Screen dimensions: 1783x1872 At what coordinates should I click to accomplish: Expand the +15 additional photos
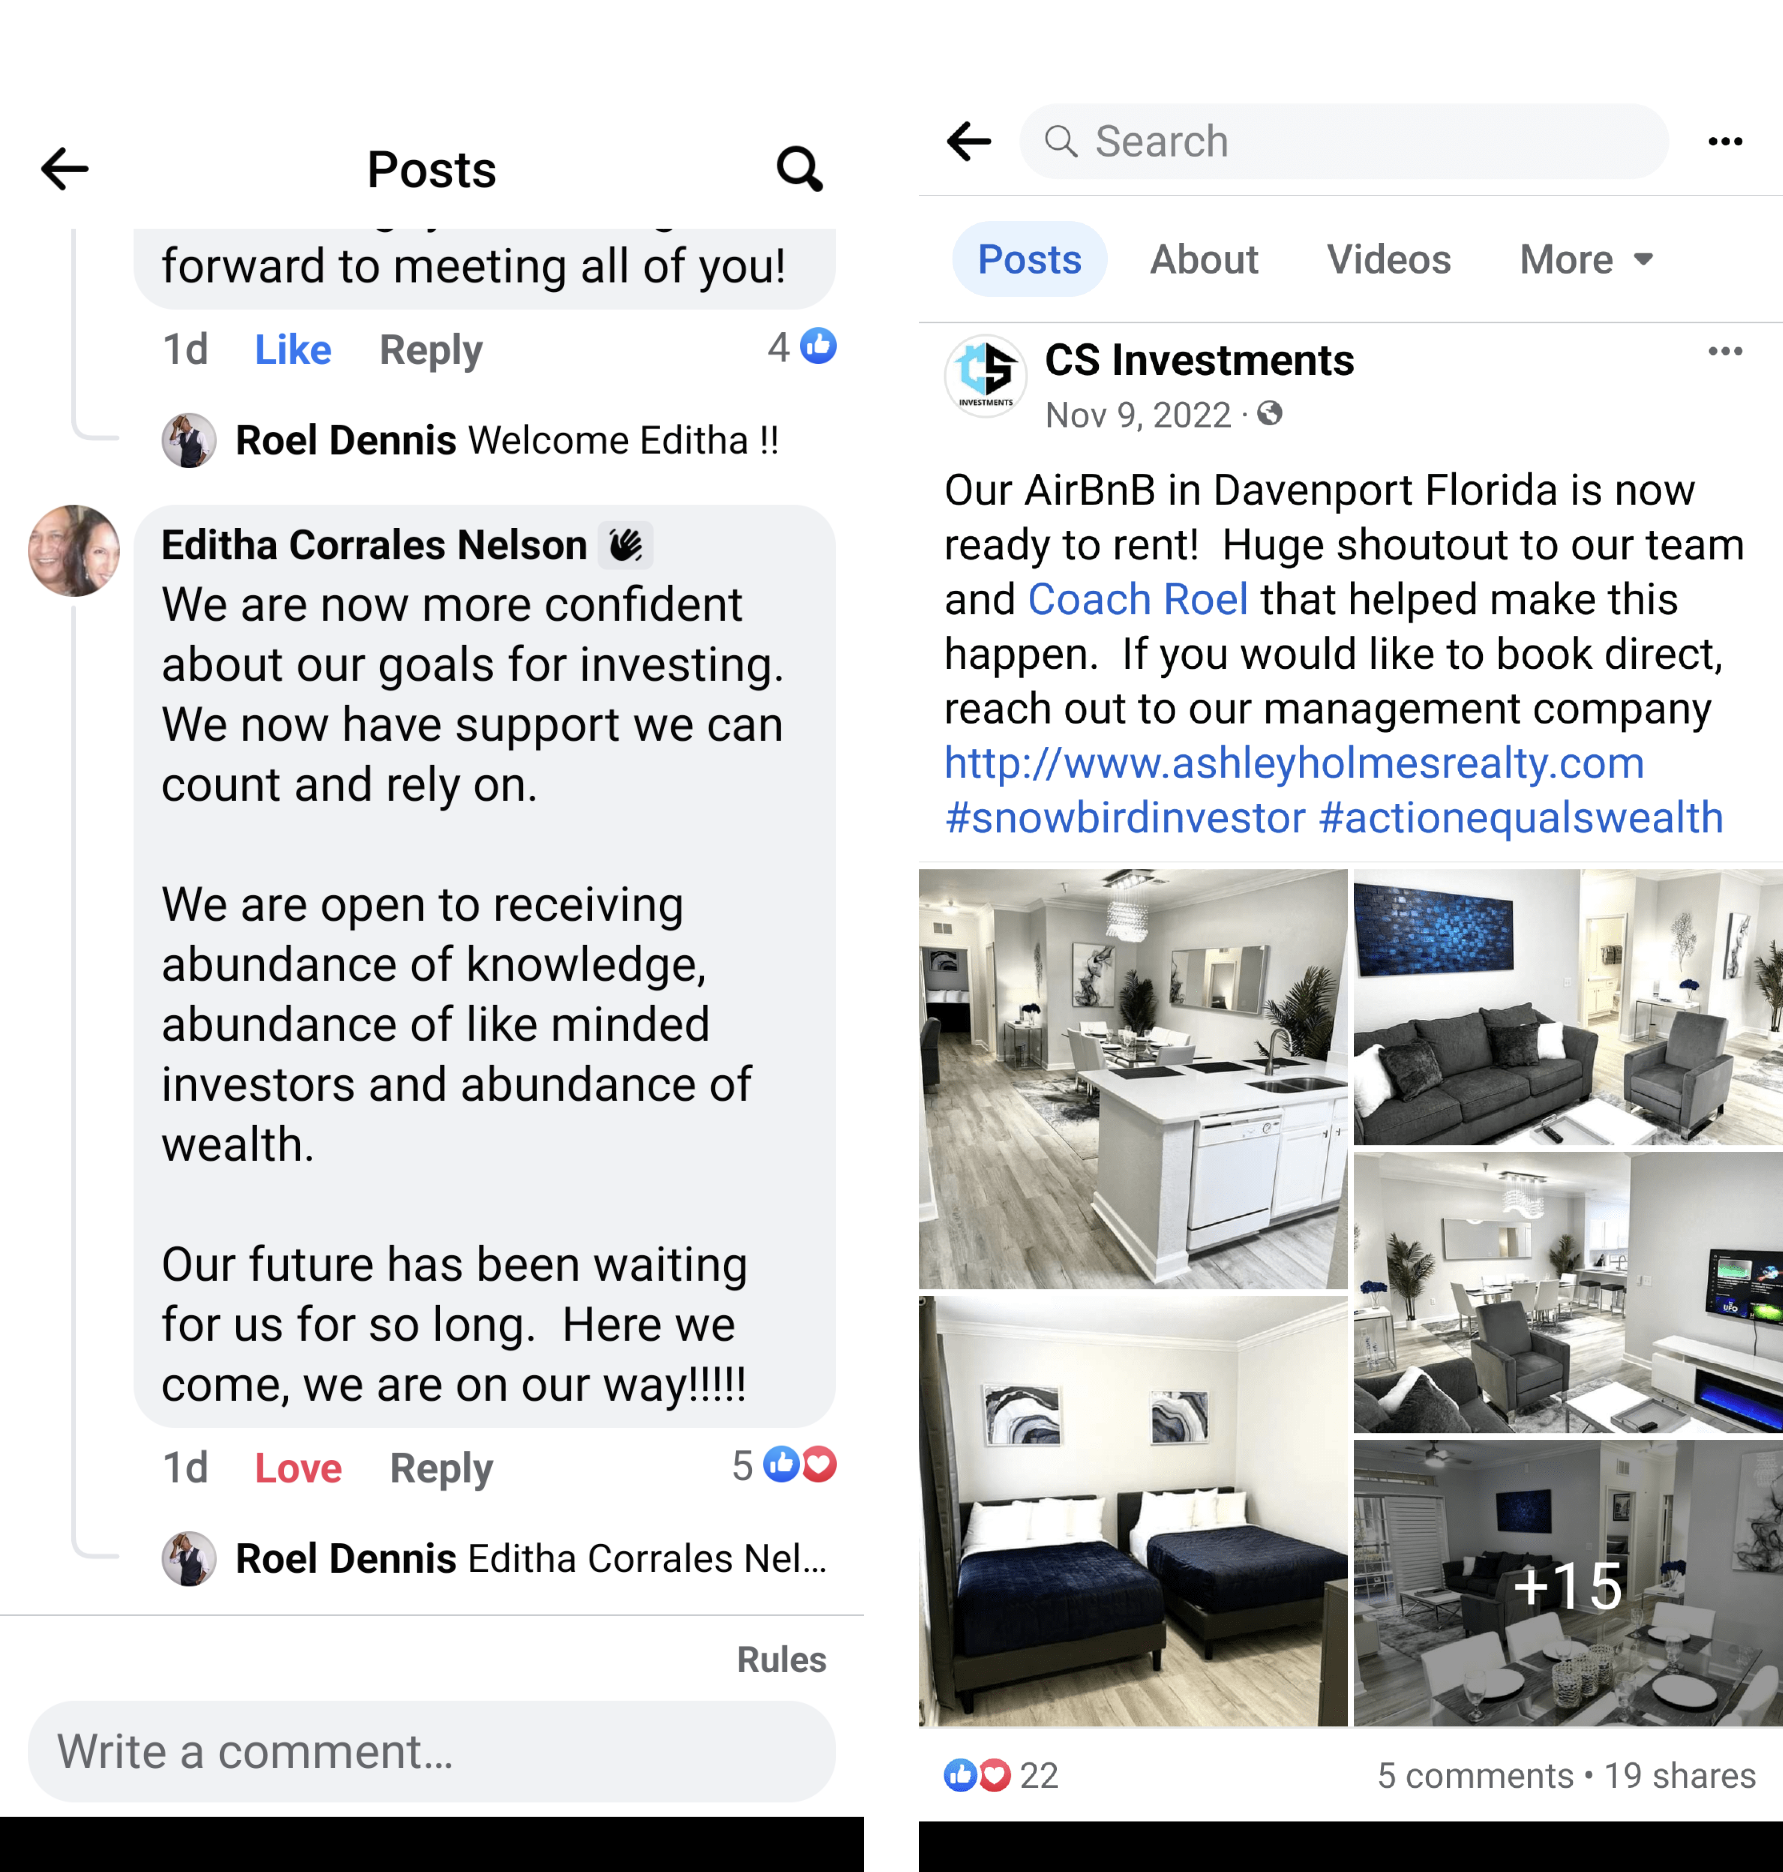click(1568, 1583)
